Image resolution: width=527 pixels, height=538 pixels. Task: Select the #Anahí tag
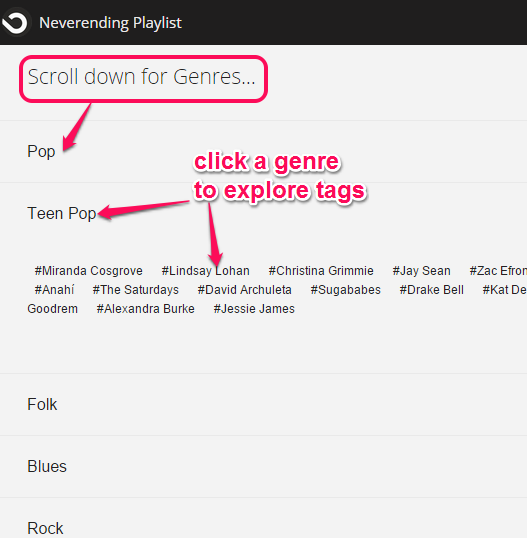54,290
